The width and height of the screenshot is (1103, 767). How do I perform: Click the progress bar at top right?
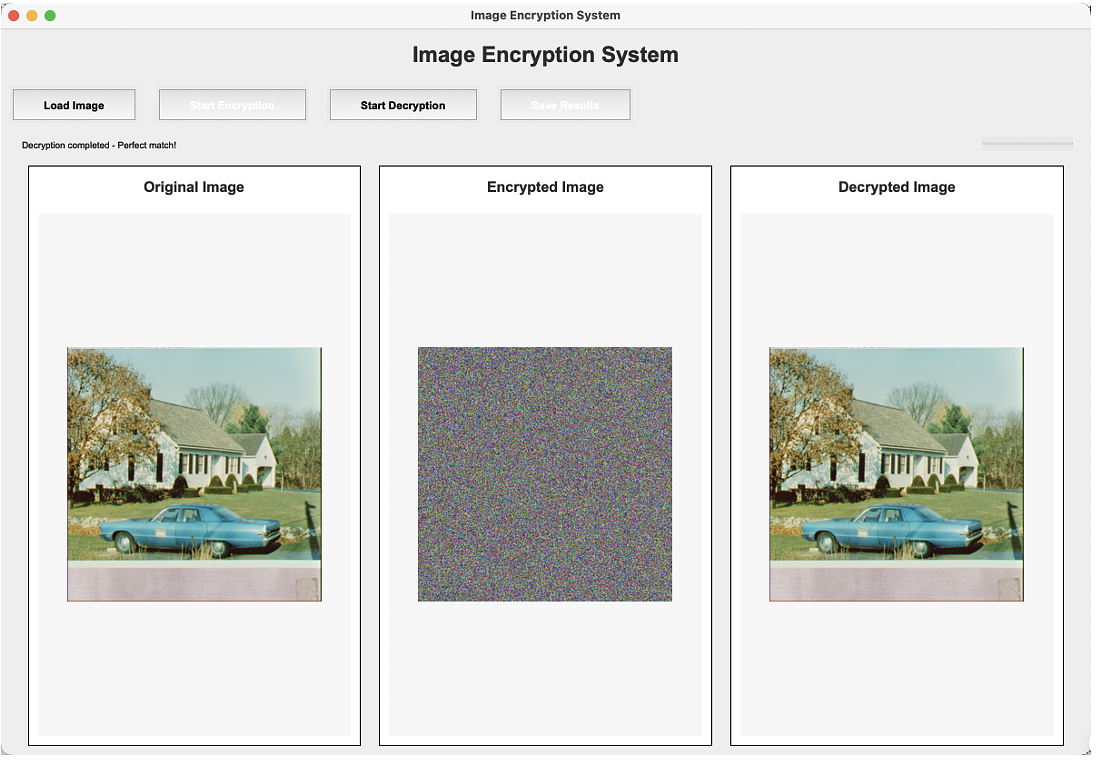pyautogui.click(x=1027, y=144)
